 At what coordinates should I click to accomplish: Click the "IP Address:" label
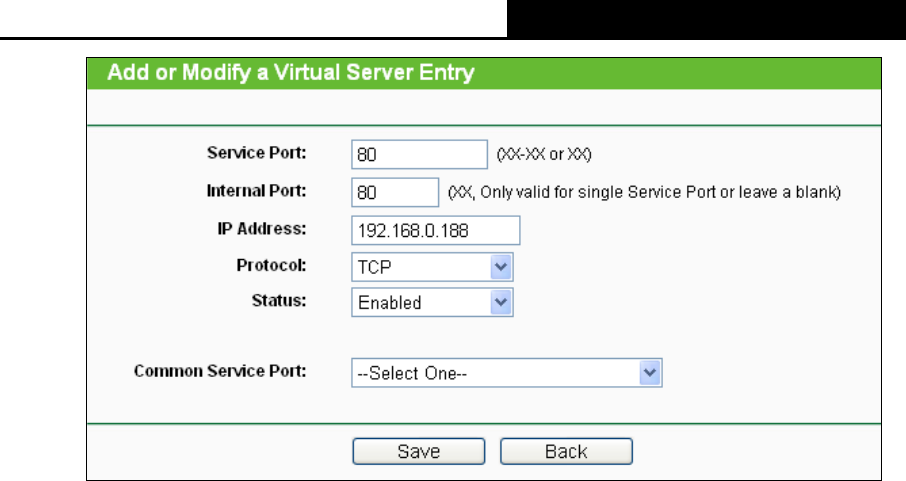coord(262,229)
